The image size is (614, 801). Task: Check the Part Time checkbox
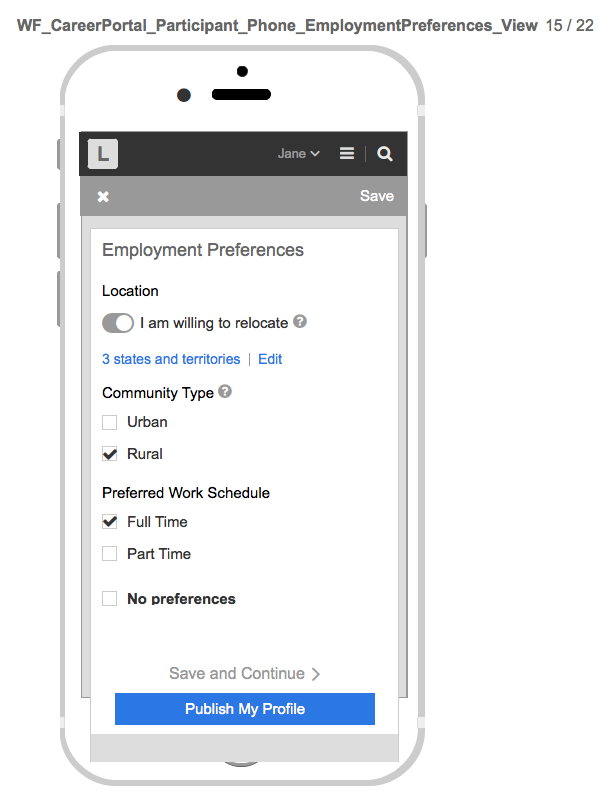110,554
